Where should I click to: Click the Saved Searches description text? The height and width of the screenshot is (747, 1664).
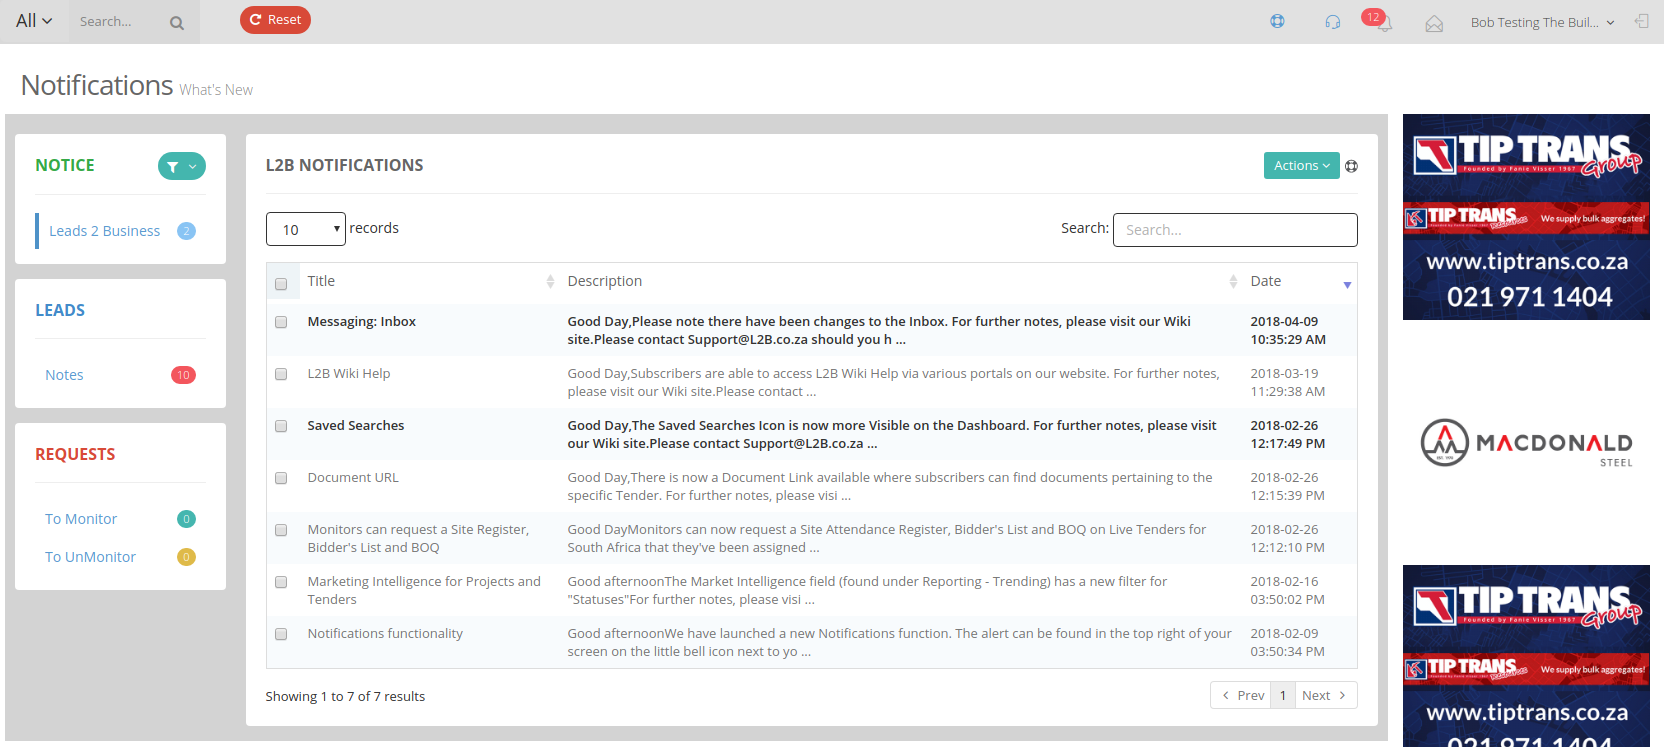point(892,435)
